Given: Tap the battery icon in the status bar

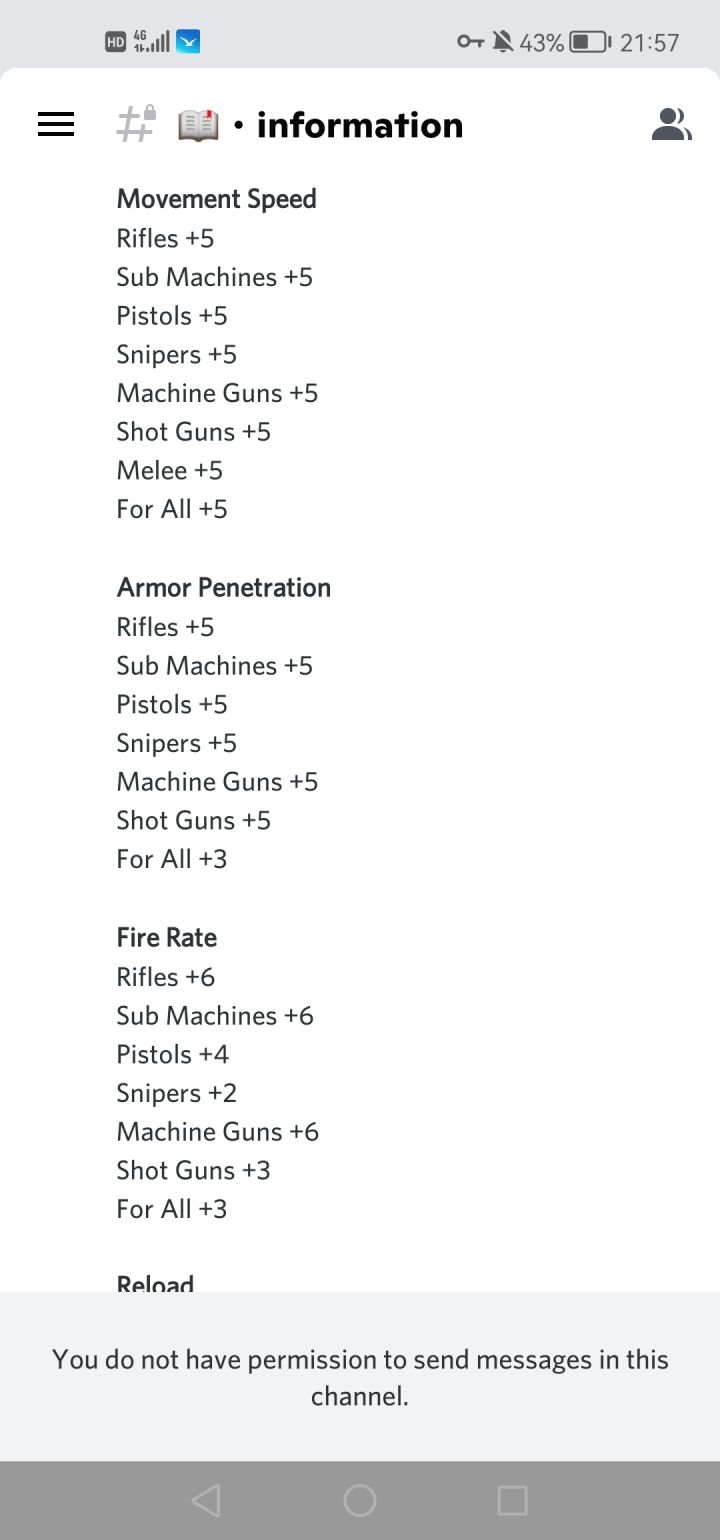Looking at the screenshot, I should tap(590, 42).
